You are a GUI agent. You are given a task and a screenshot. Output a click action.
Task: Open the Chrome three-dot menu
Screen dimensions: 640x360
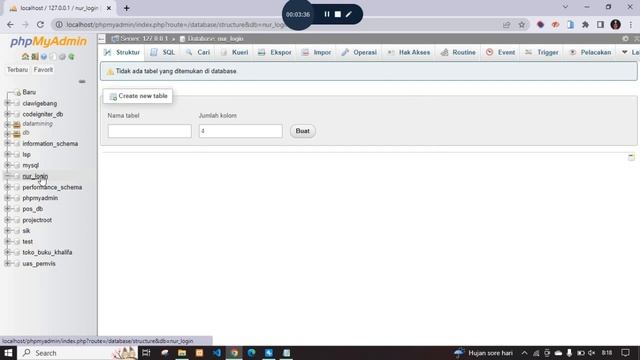click(x=631, y=25)
